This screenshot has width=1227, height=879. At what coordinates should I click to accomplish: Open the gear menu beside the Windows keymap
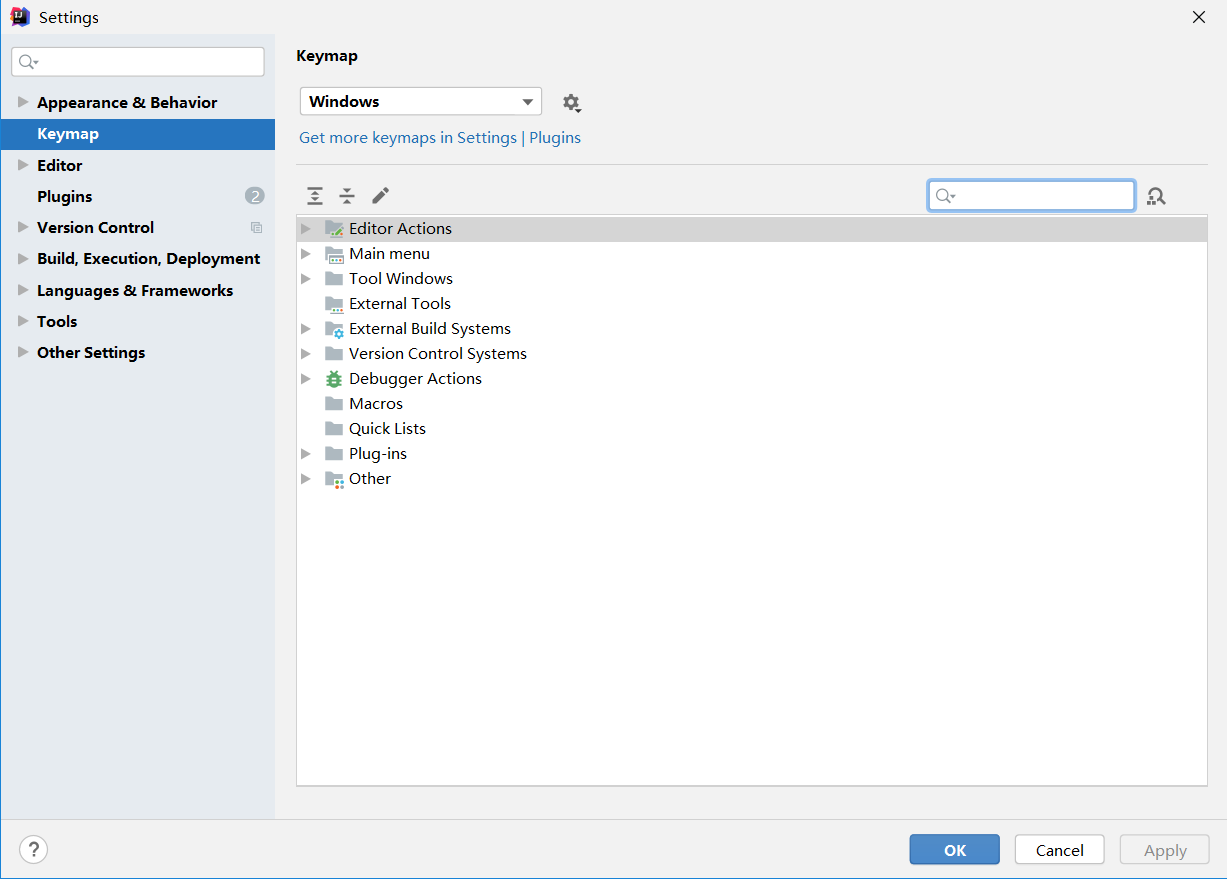tap(571, 102)
